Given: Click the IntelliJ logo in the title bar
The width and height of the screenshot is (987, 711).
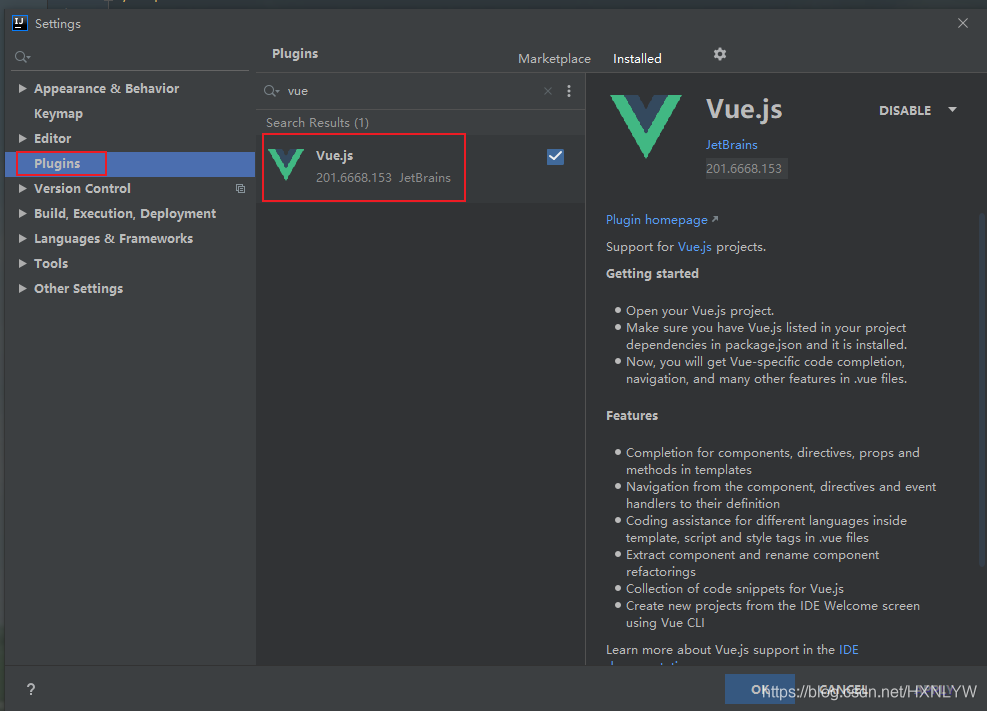Looking at the screenshot, I should point(20,24).
